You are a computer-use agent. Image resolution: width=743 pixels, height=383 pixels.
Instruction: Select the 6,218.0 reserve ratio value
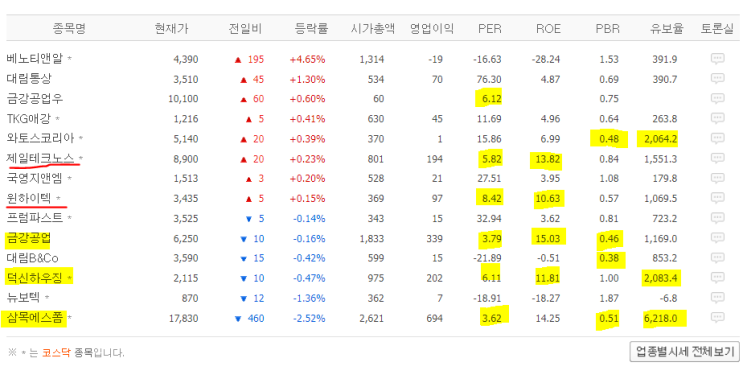click(661, 318)
